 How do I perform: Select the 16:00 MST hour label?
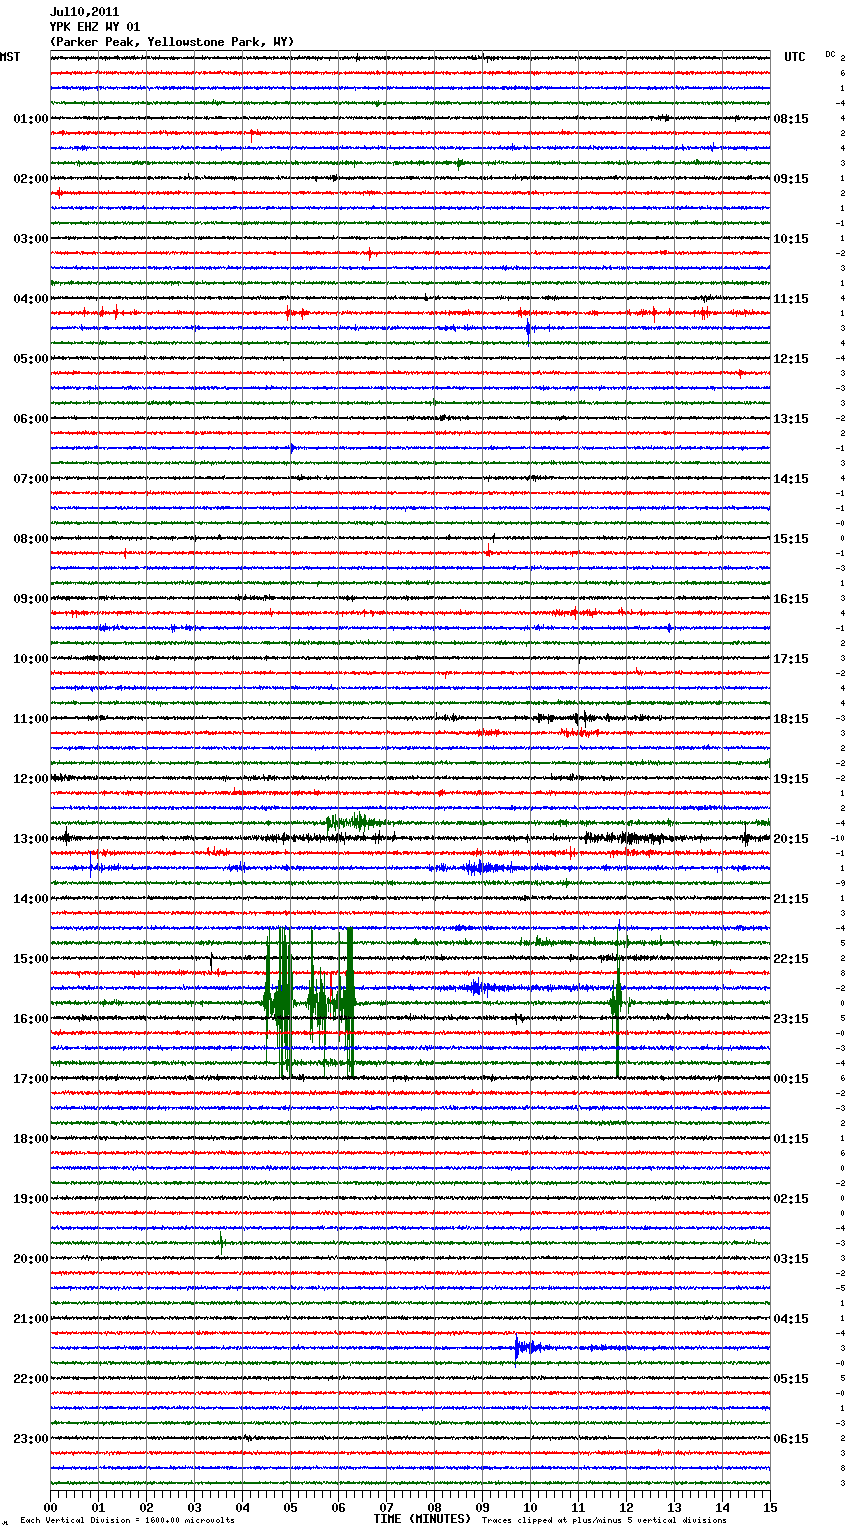point(31,1019)
